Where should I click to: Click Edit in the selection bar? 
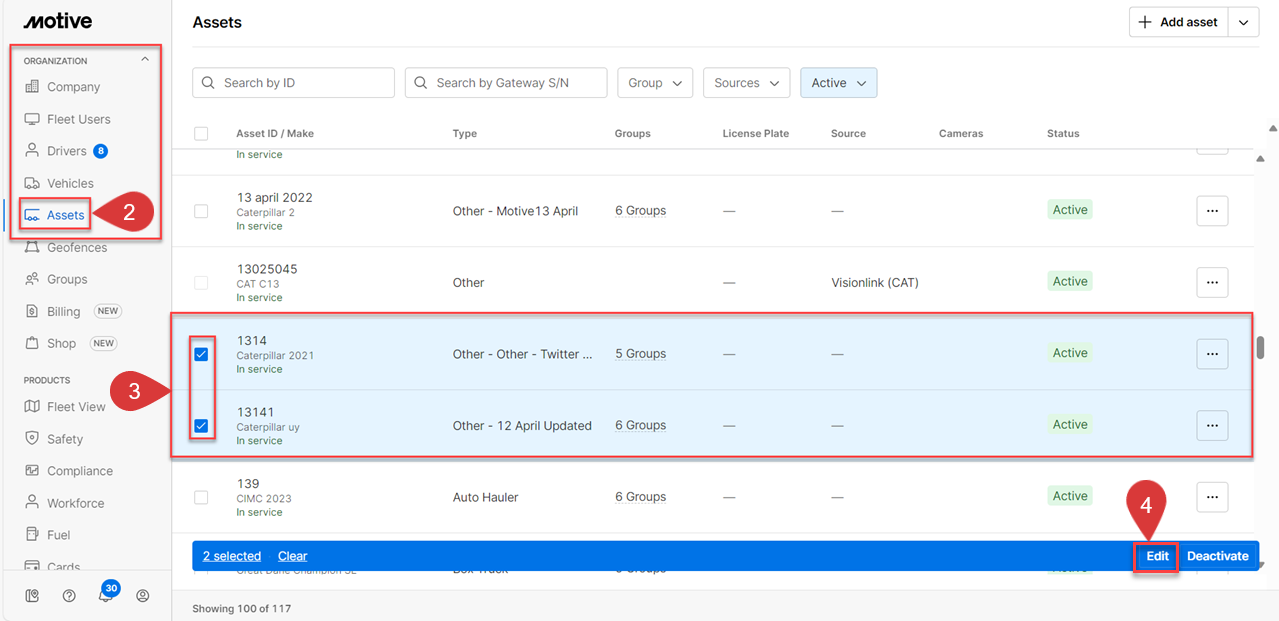pos(1157,556)
